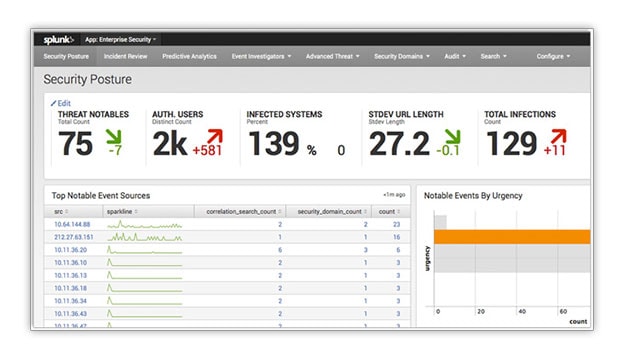Expand the Event Investigators menu

tap(261, 56)
